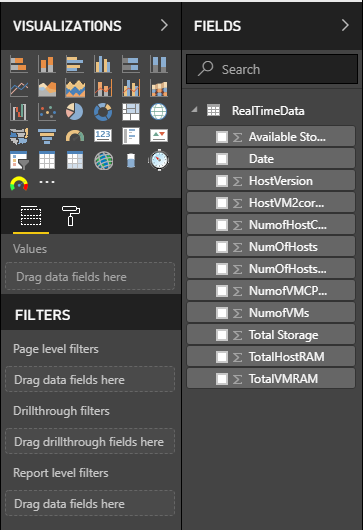Check the NumOfHosts... truncated field
Image resolution: width=363 pixels, height=530 pixels.
[222, 269]
